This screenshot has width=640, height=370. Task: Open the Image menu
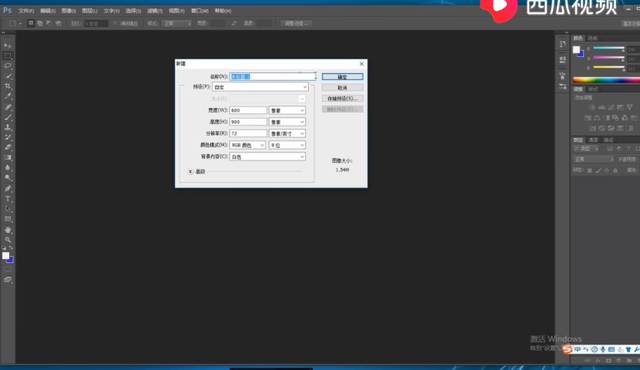point(69,11)
